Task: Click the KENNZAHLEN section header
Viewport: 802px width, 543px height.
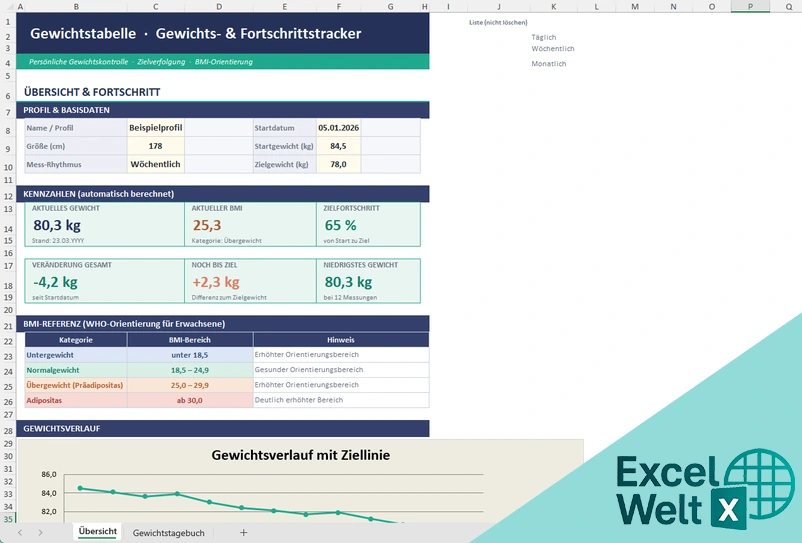Action: 222,194
